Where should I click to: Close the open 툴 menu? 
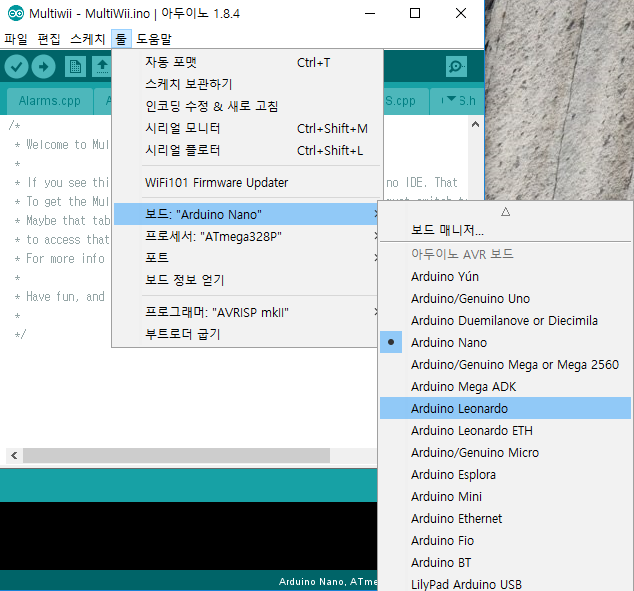pyautogui.click(x=121, y=39)
